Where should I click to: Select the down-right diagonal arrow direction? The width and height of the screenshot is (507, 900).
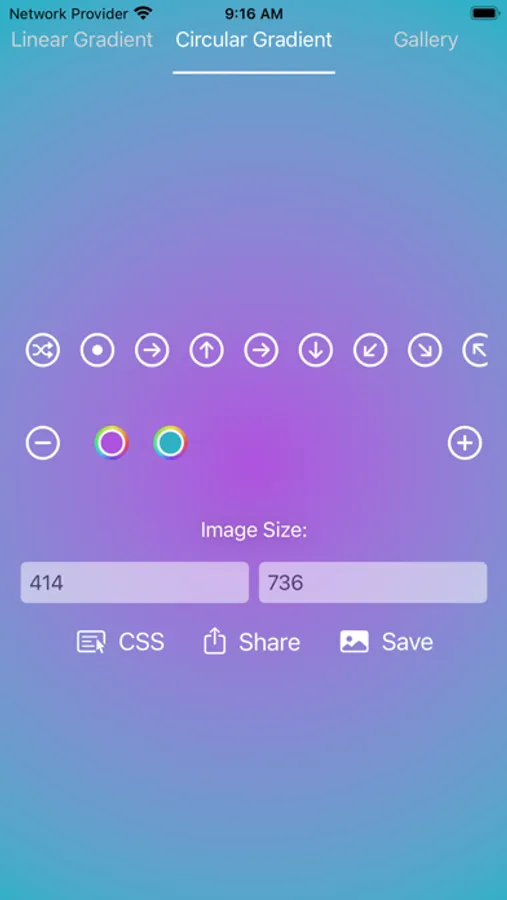pyautogui.click(x=425, y=350)
